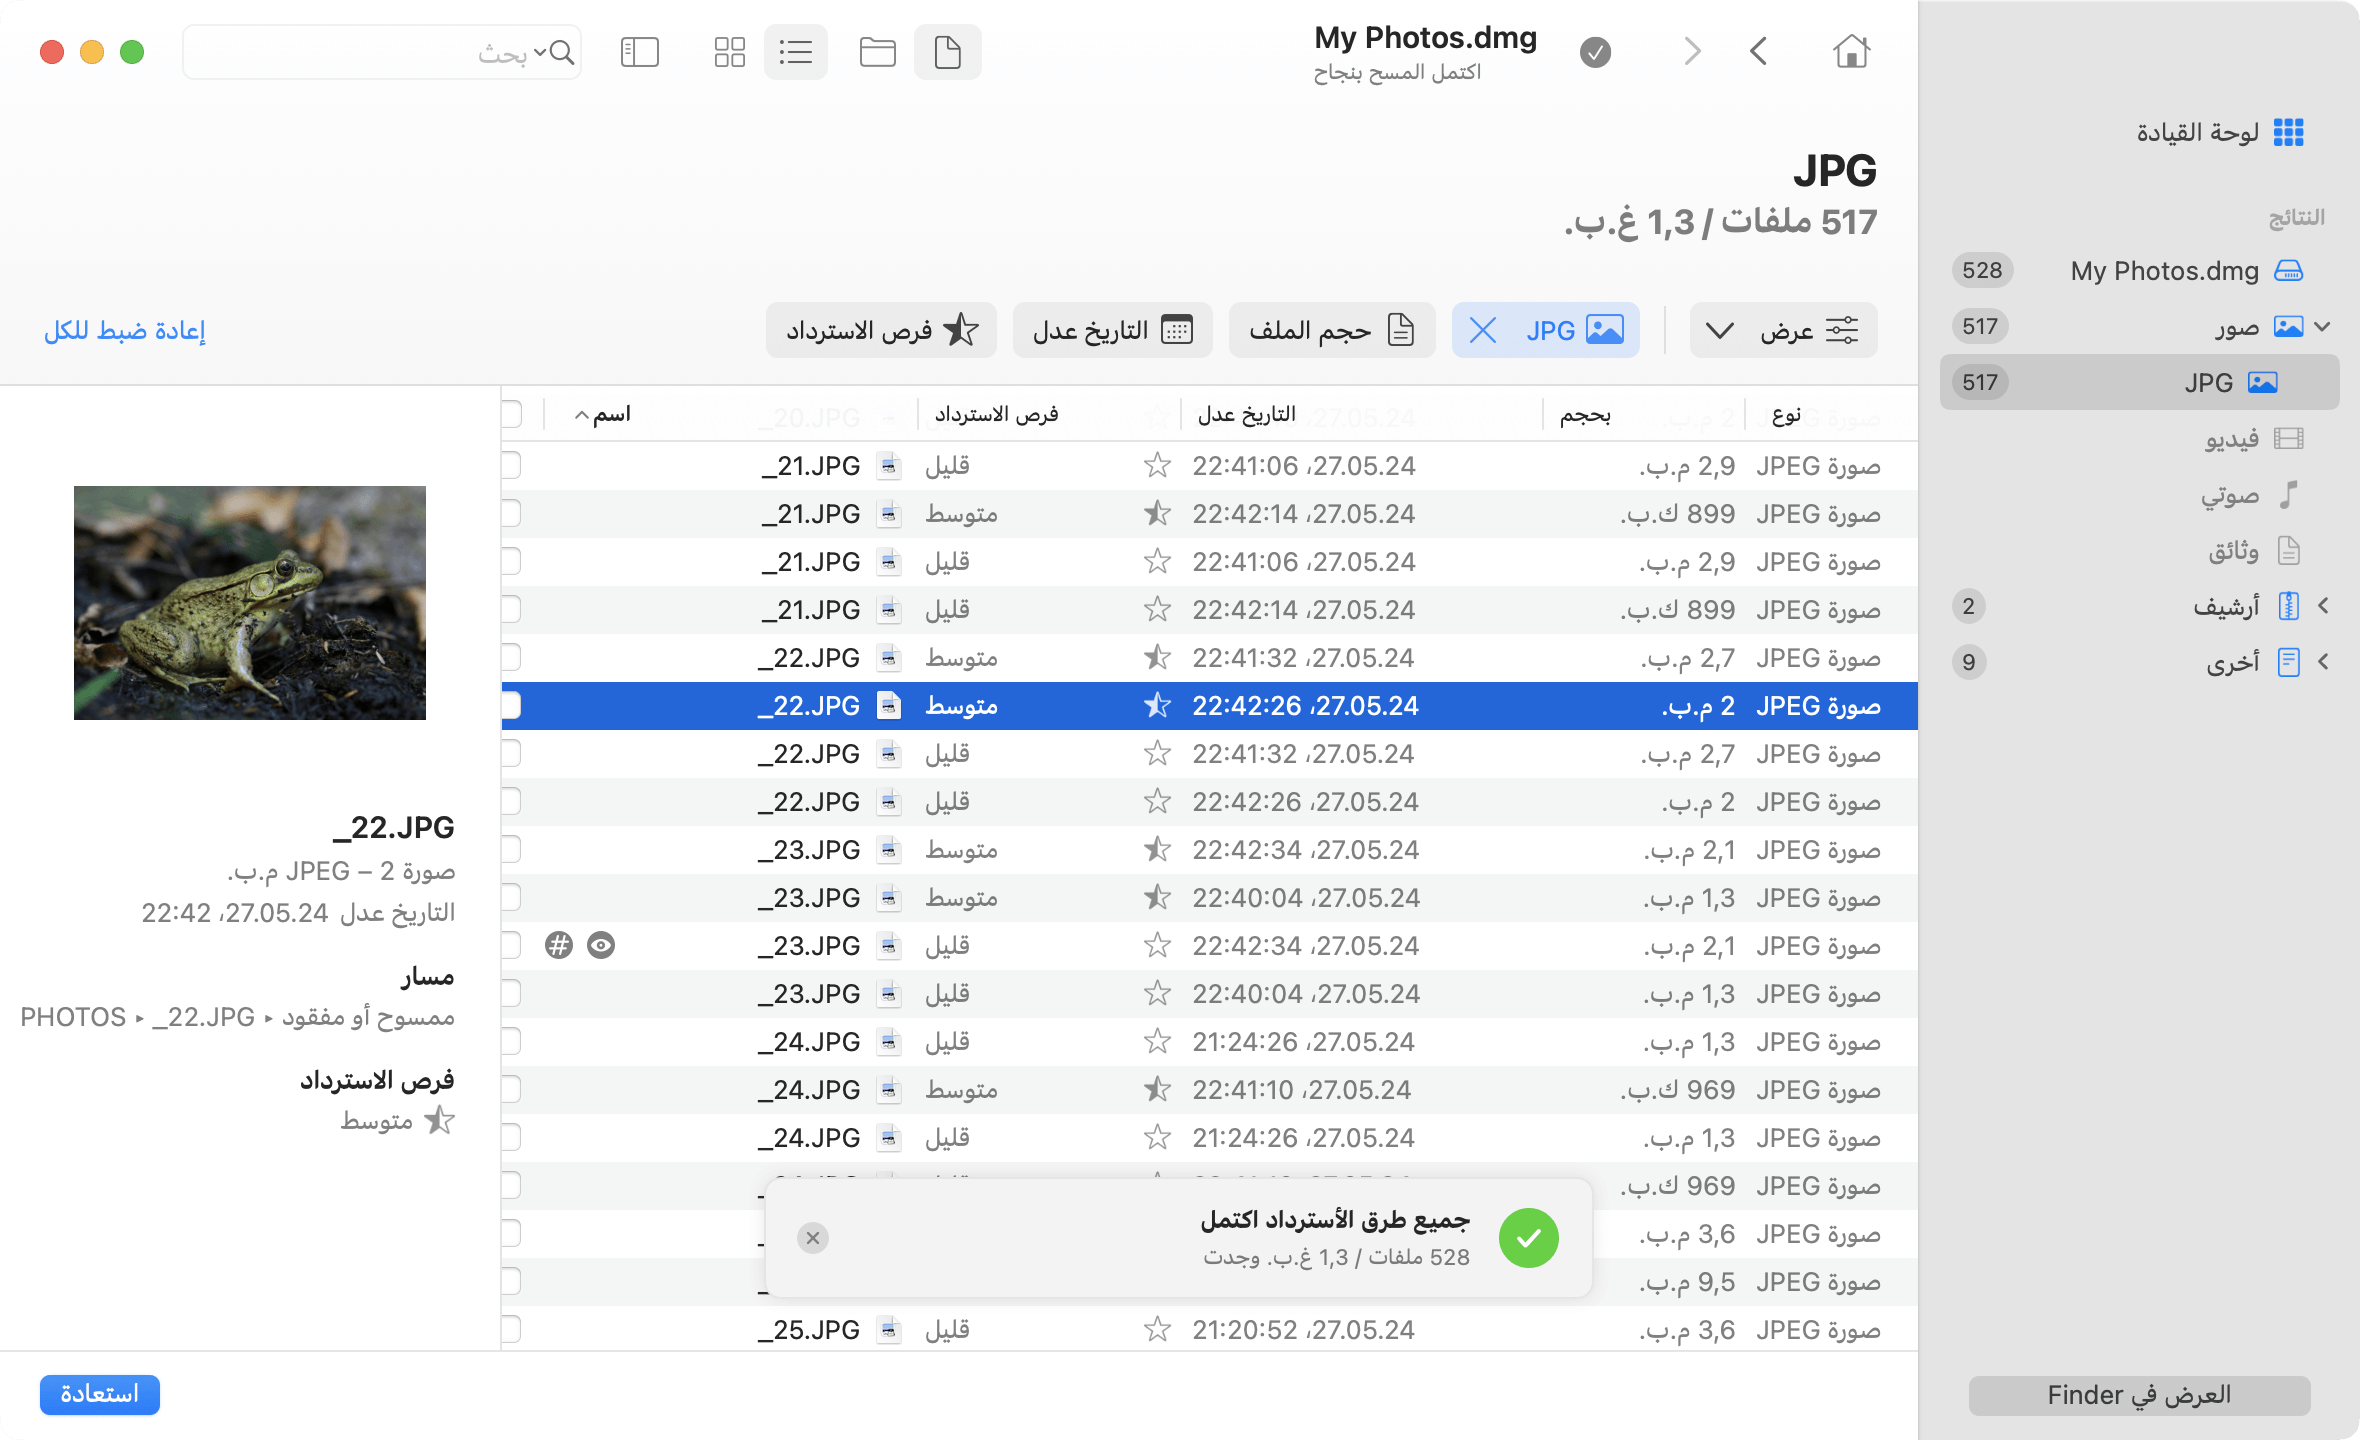Image resolution: width=2360 pixels, height=1440 pixels.
Task: Click the hash icon on _23.JPG row
Action: (x=559, y=945)
